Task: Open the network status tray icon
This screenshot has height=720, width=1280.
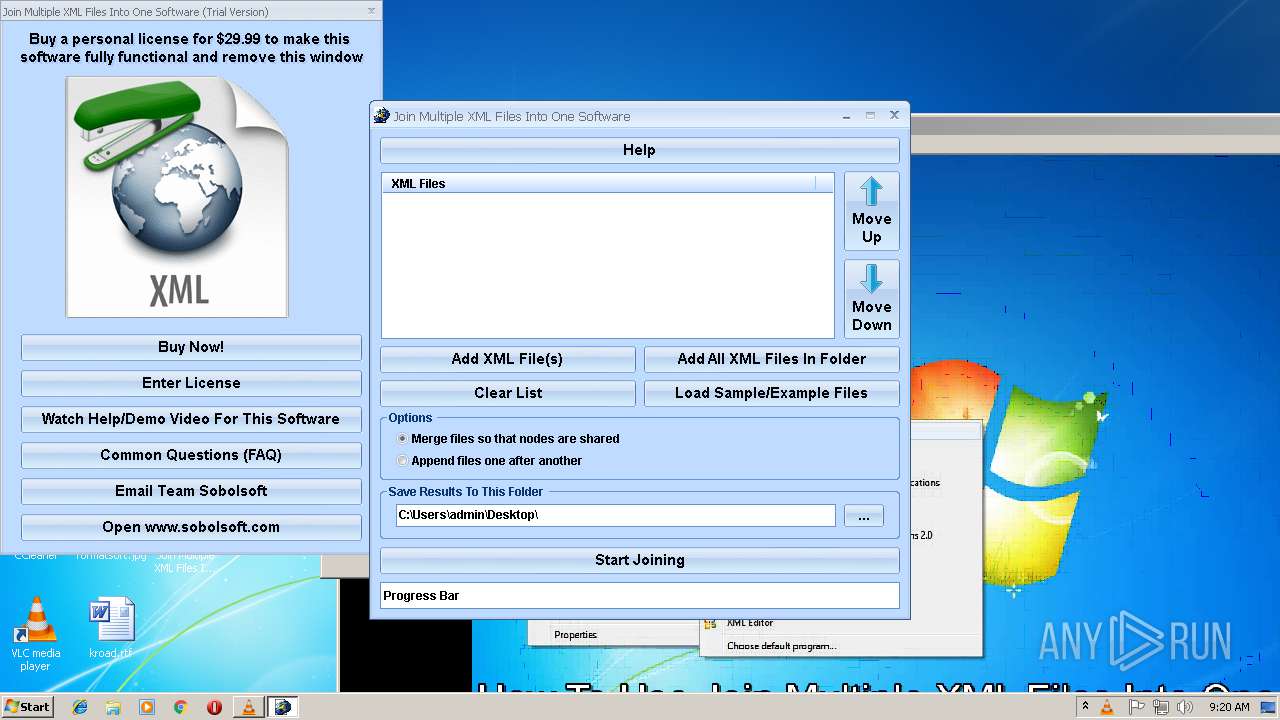Action: [1160, 707]
